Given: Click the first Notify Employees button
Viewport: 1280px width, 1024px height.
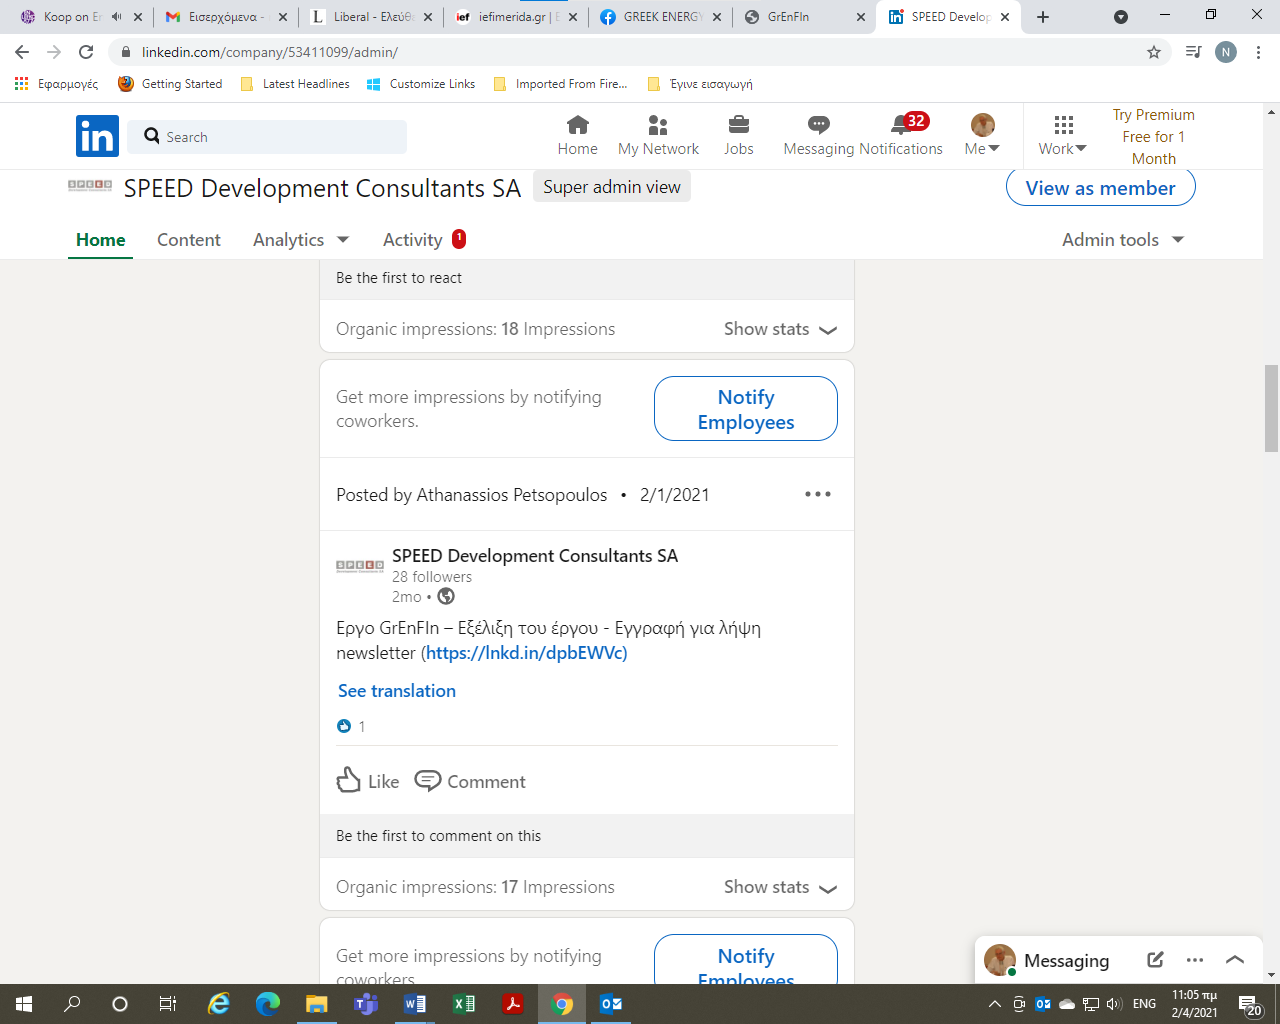Looking at the screenshot, I should pos(746,409).
